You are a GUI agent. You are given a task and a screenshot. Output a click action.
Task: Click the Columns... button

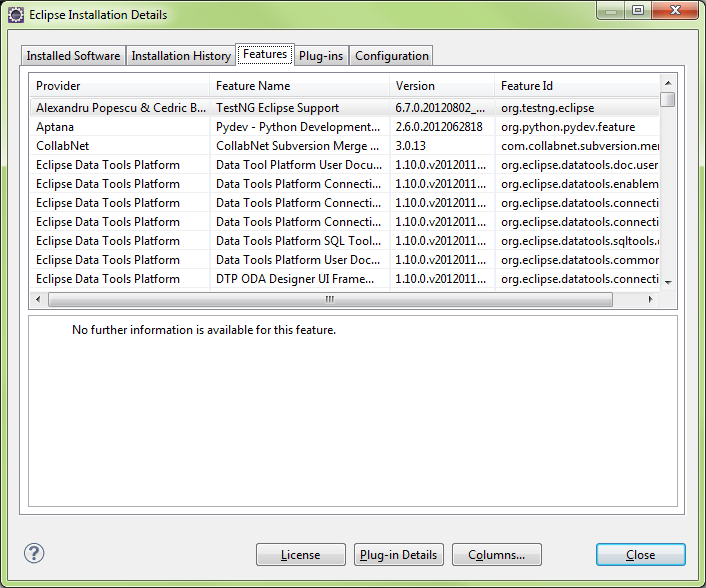click(496, 555)
